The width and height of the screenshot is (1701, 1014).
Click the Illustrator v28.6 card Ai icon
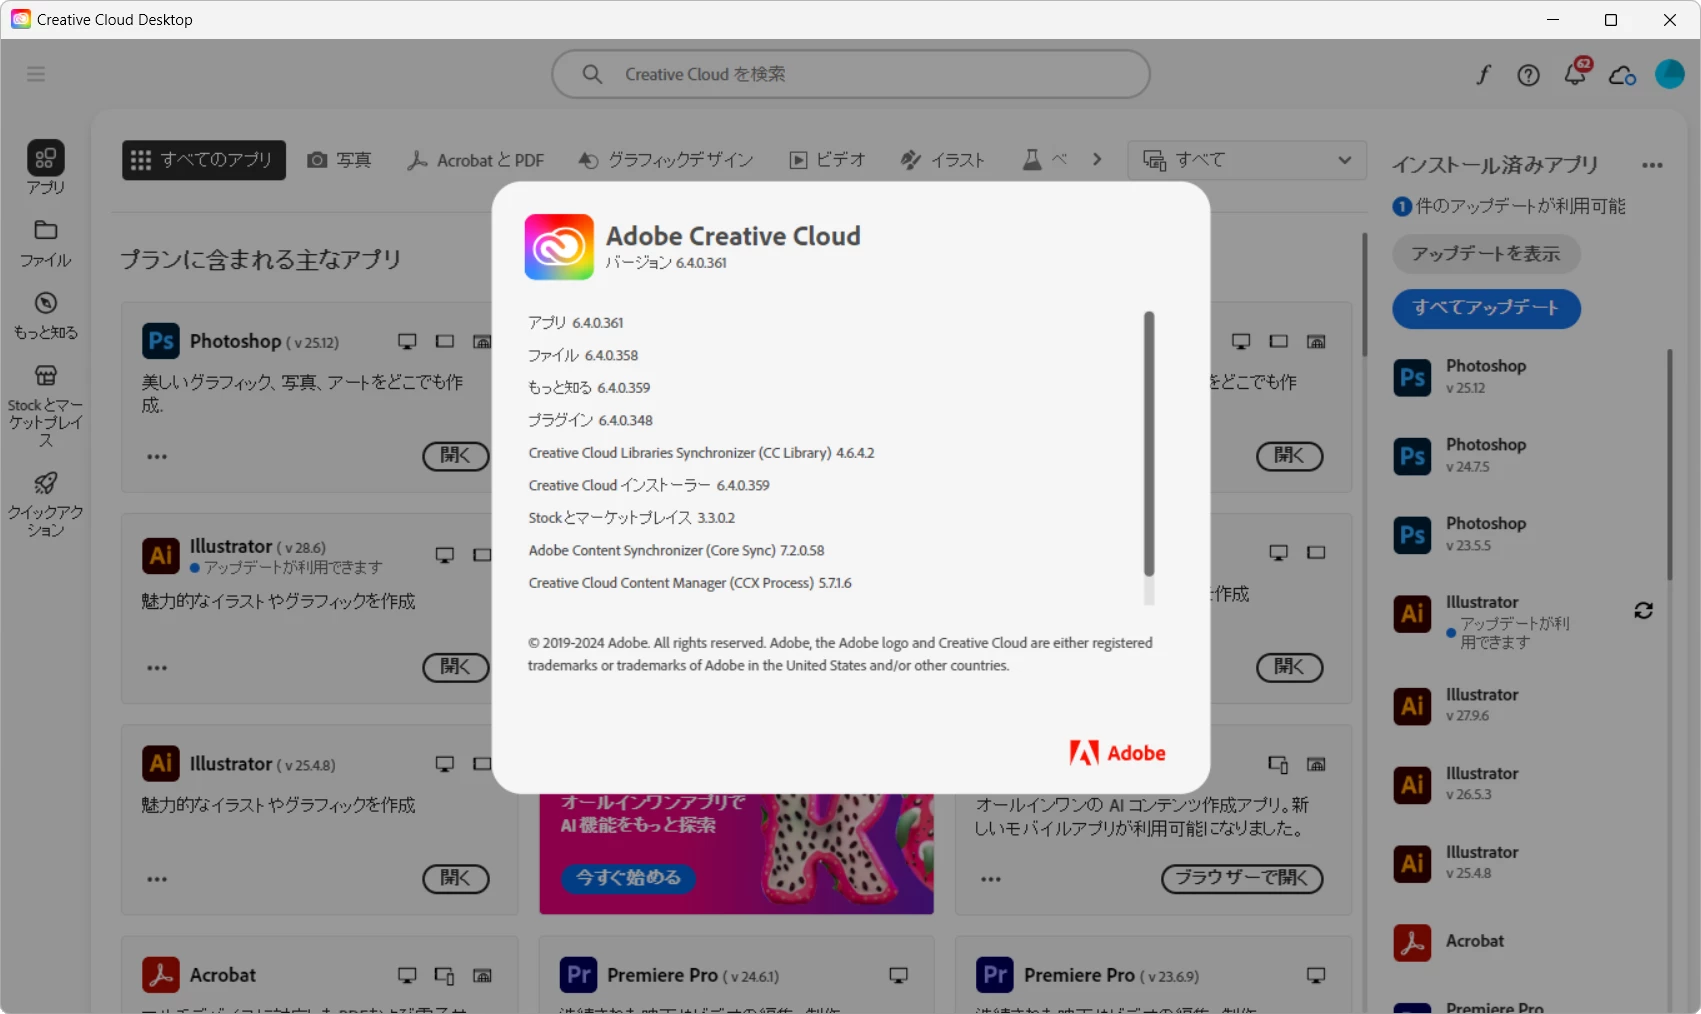click(161, 555)
